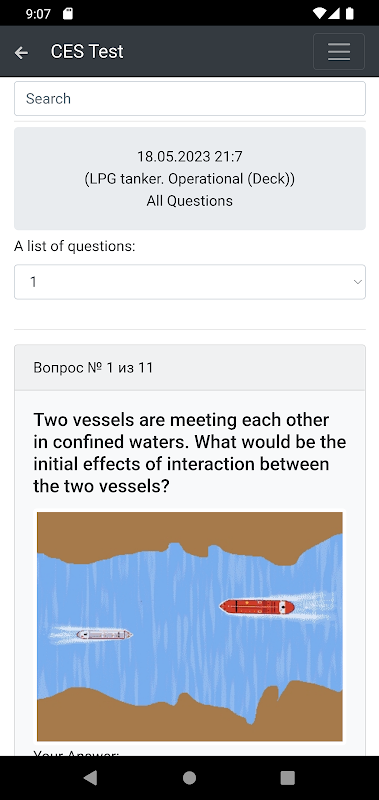Tap the question text about two vessels
The height and width of the screenshot is (800, 379).
click(190, 453)
